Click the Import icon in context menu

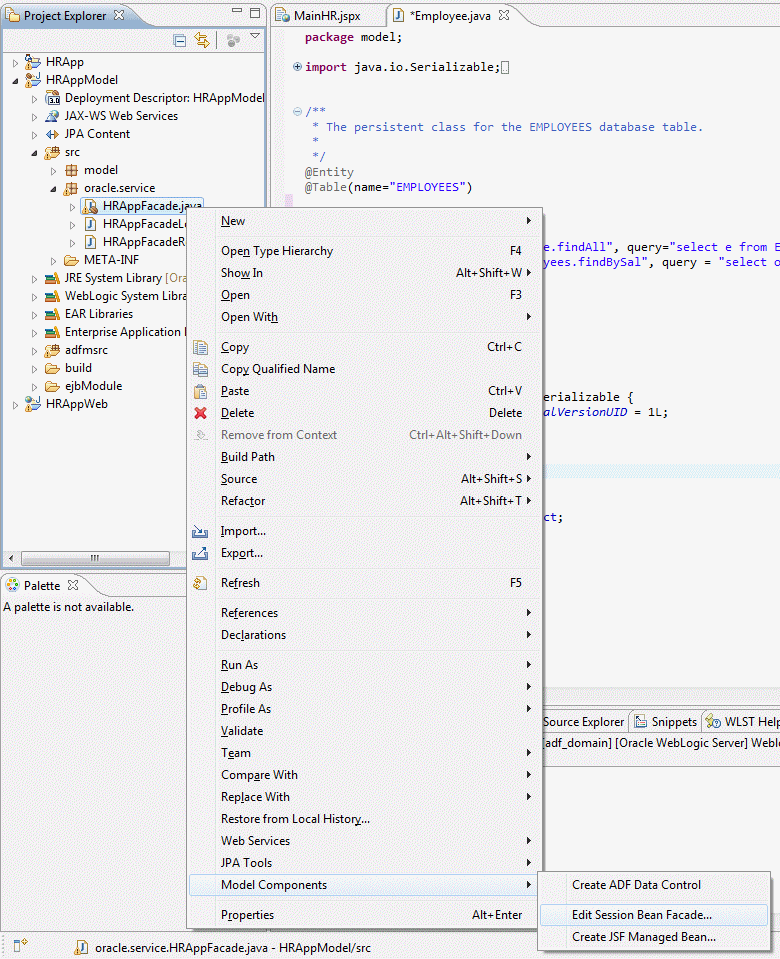click(201, 531)
